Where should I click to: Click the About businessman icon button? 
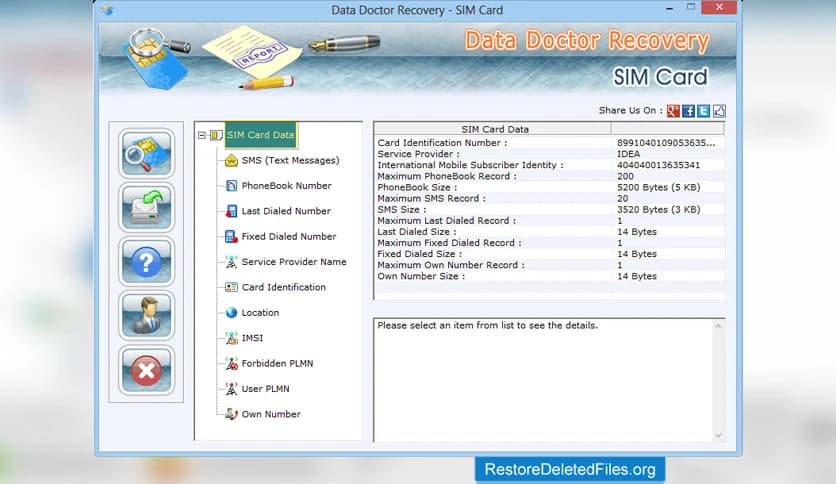click(146, 316)
